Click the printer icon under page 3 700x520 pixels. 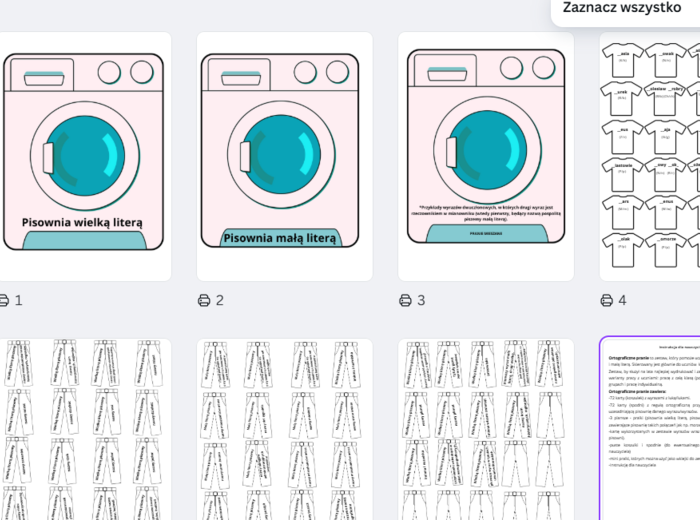pos(405,300)
